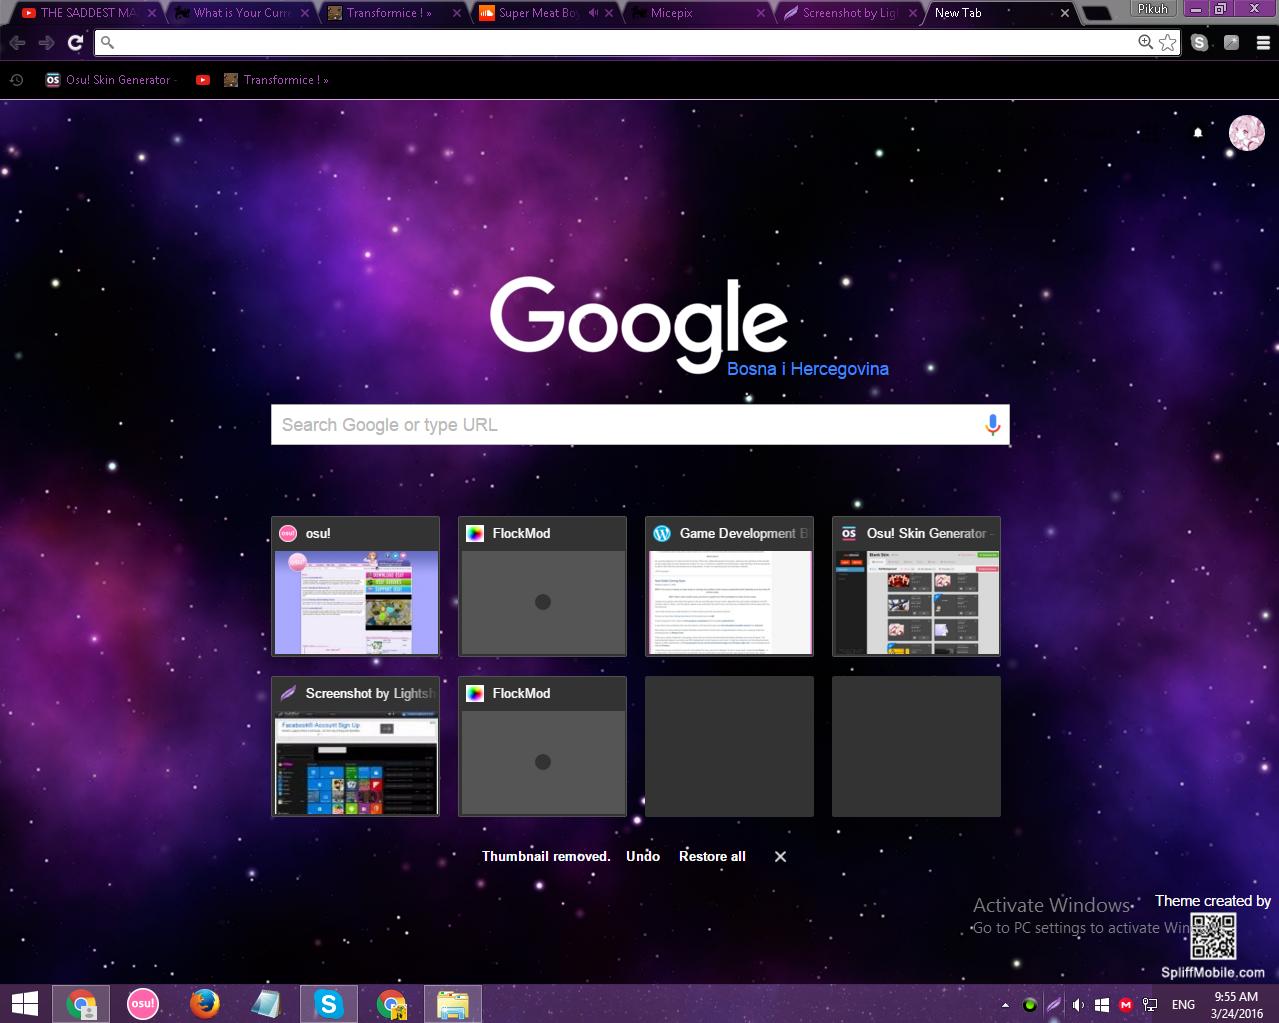
Task: Bookmark this page with the star icon
Action: point(1168,42)
